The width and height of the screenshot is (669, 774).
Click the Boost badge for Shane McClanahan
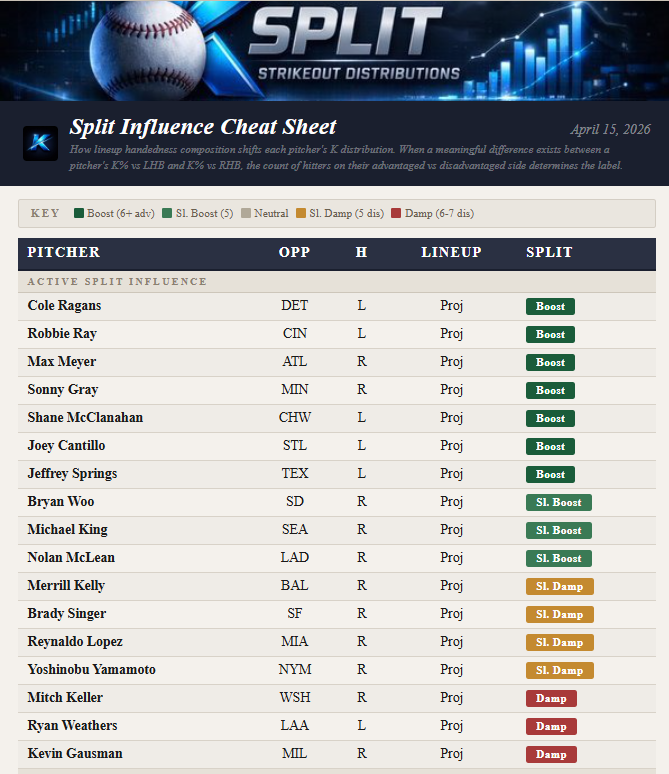[550, 419]
